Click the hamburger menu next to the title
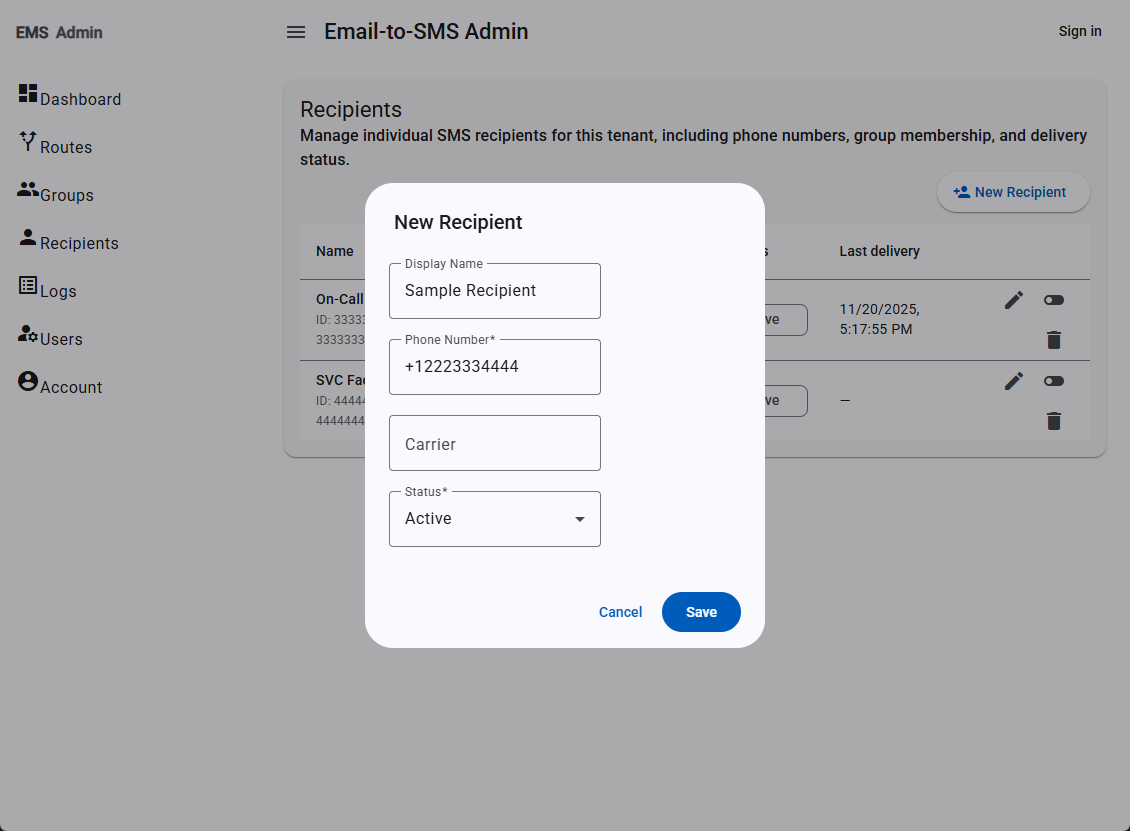Screen dimensions: 1130x831 pos(296,31)
